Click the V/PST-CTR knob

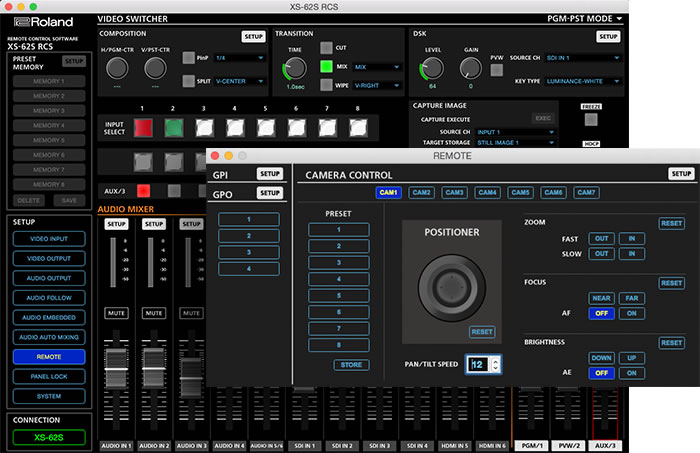[x=155, y=68]
